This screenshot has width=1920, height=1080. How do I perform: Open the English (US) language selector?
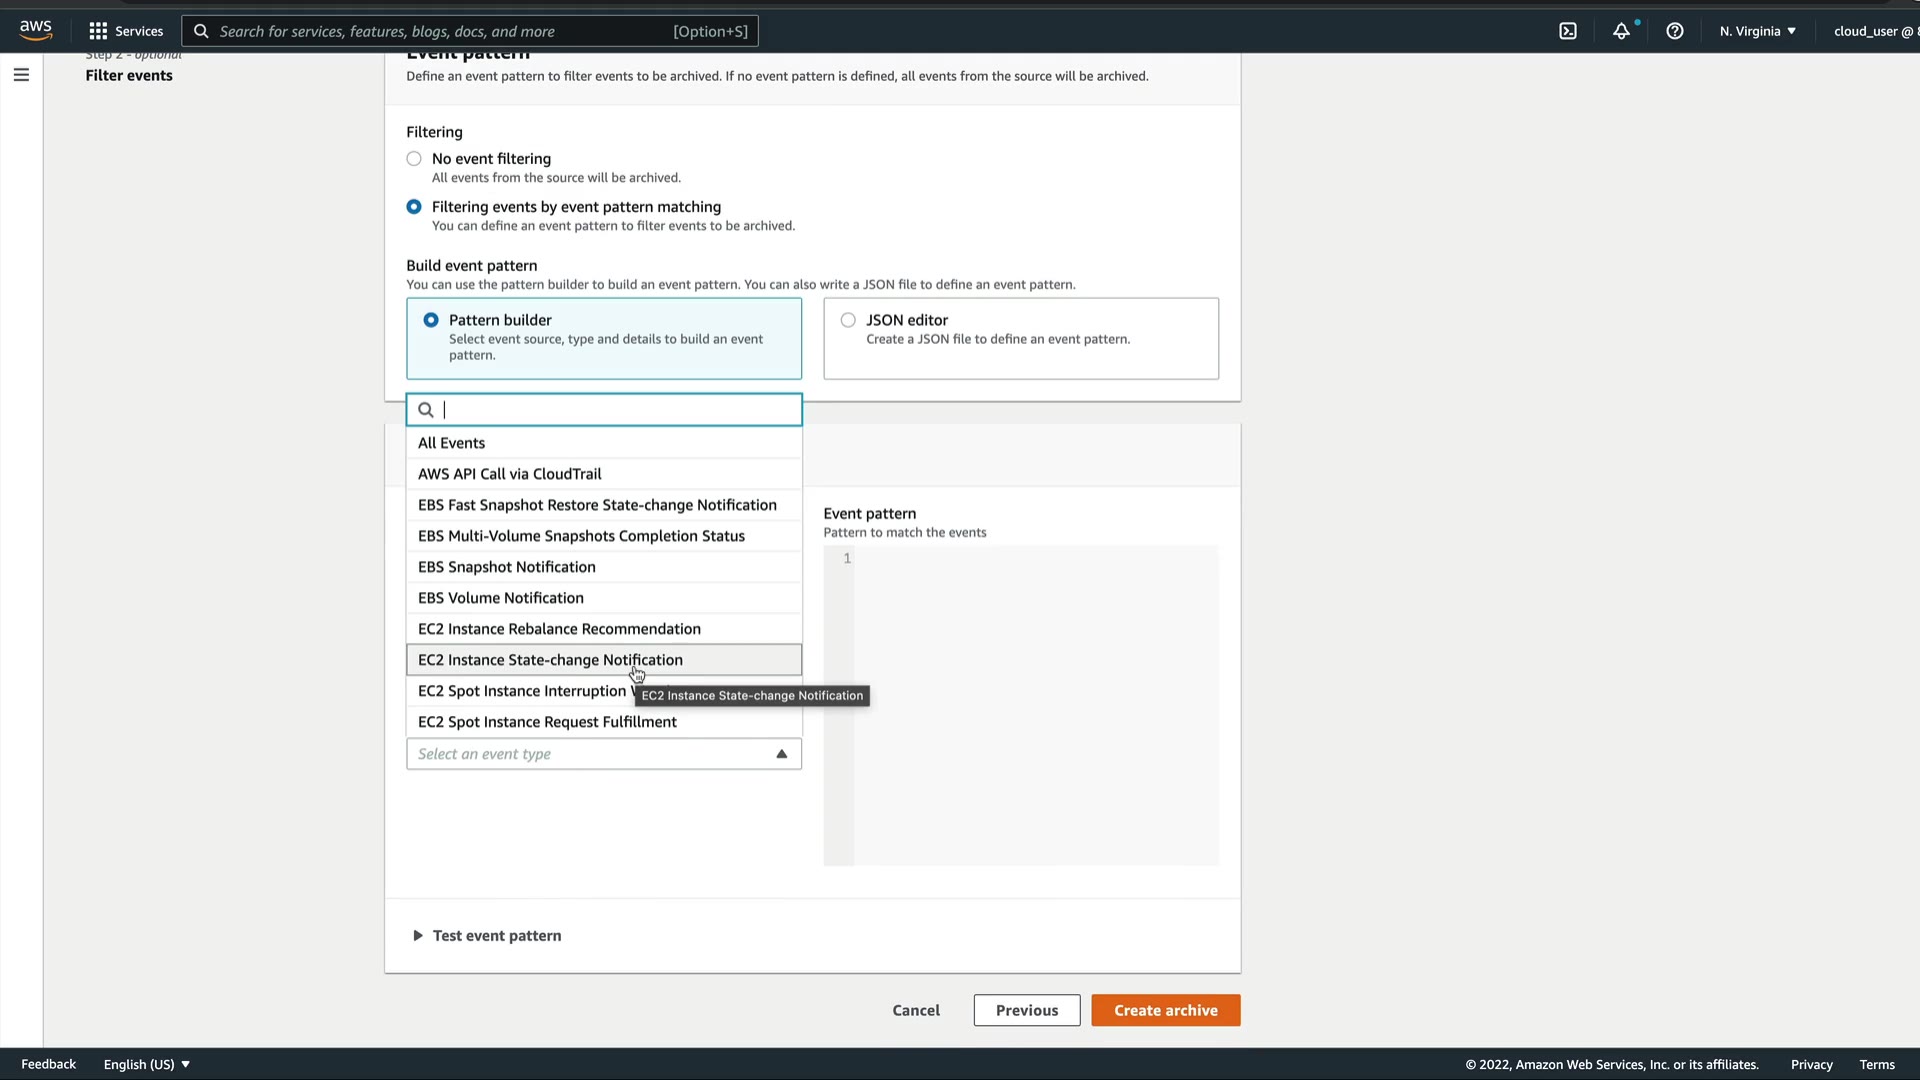point(147,1064)
